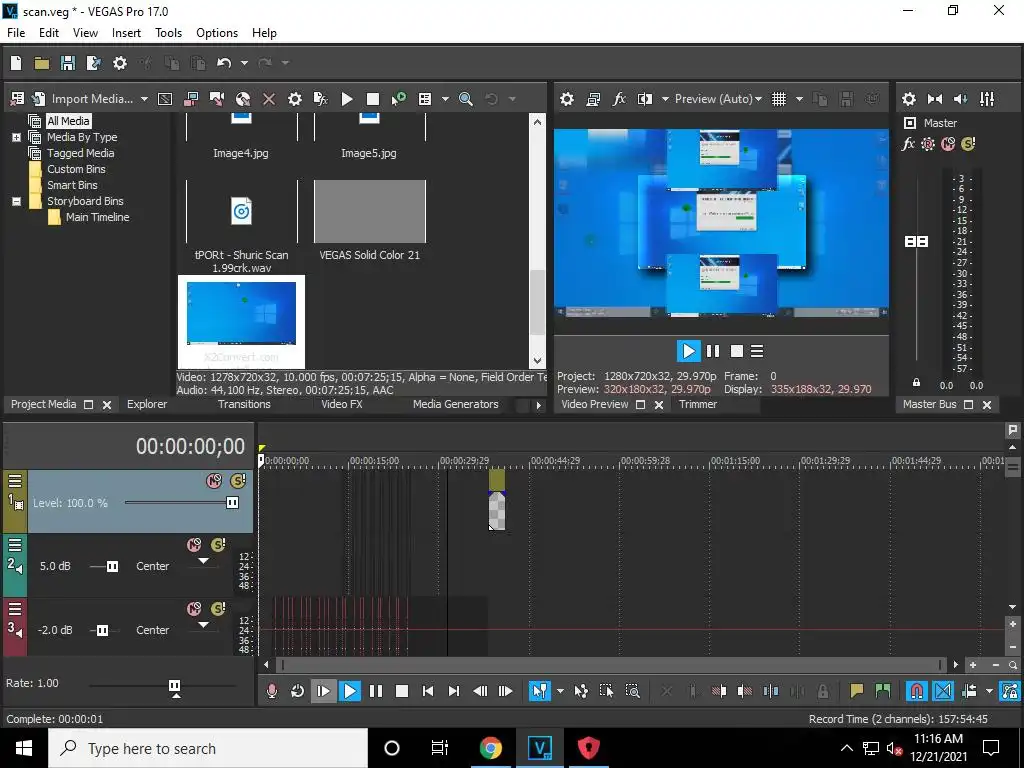Solo audio track 2
This screenshot has width=1024, height=768.
pyautogui.click(x=218, y=545)
